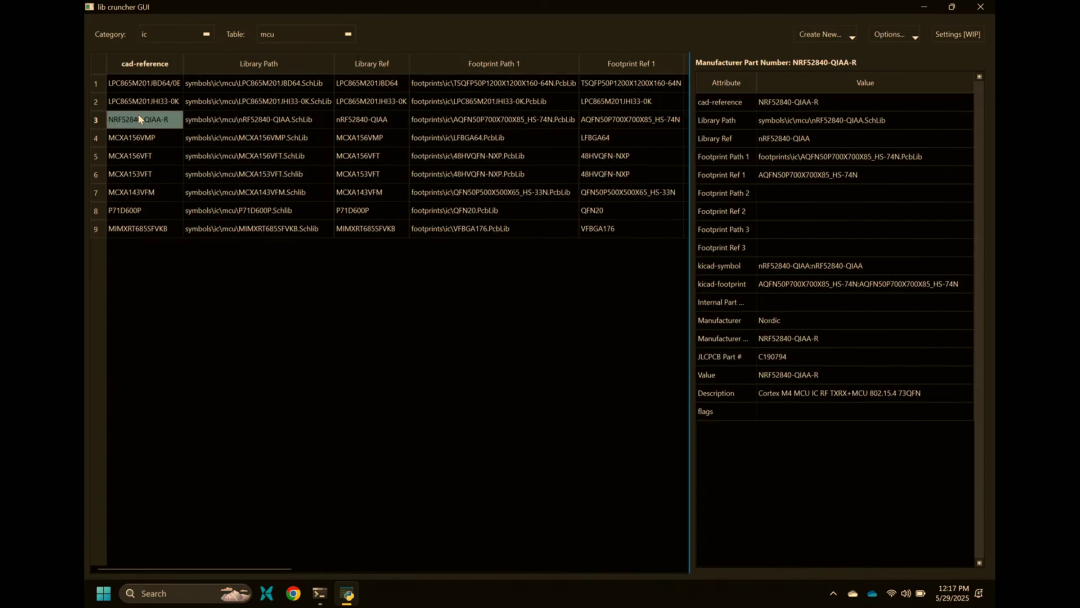The width and height of the screenshot is (1080, 608).
Task: Click the LFBGA64 footprint ref cell
Action: 631,138
